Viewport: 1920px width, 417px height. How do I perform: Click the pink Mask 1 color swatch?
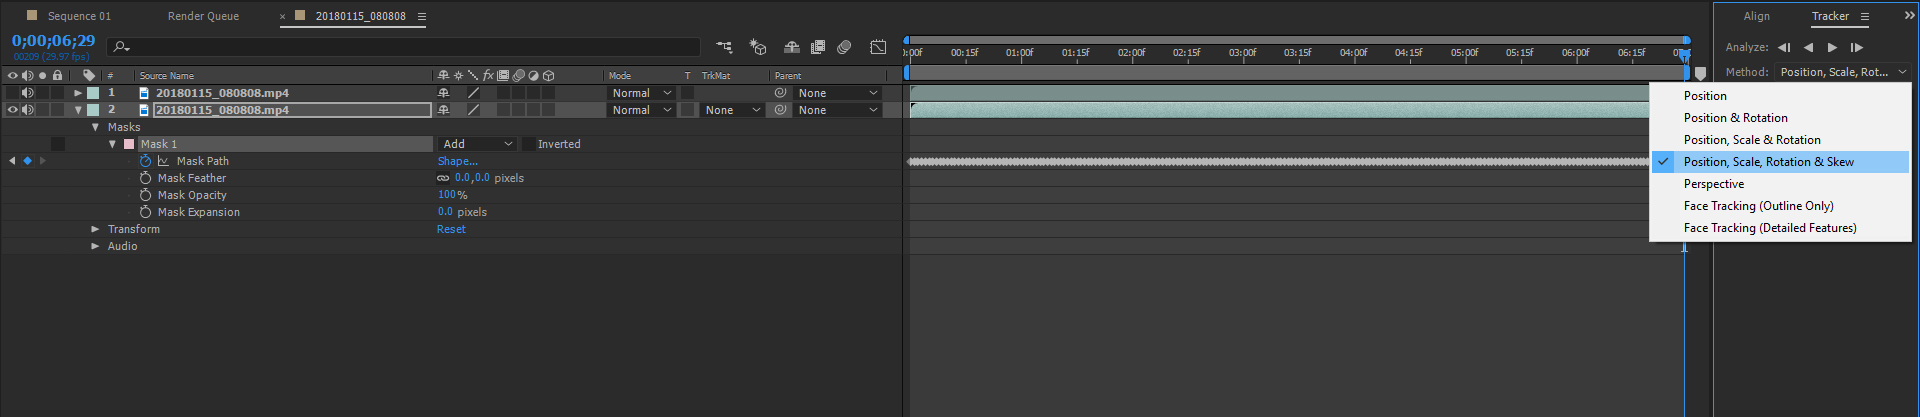(129, 144)
